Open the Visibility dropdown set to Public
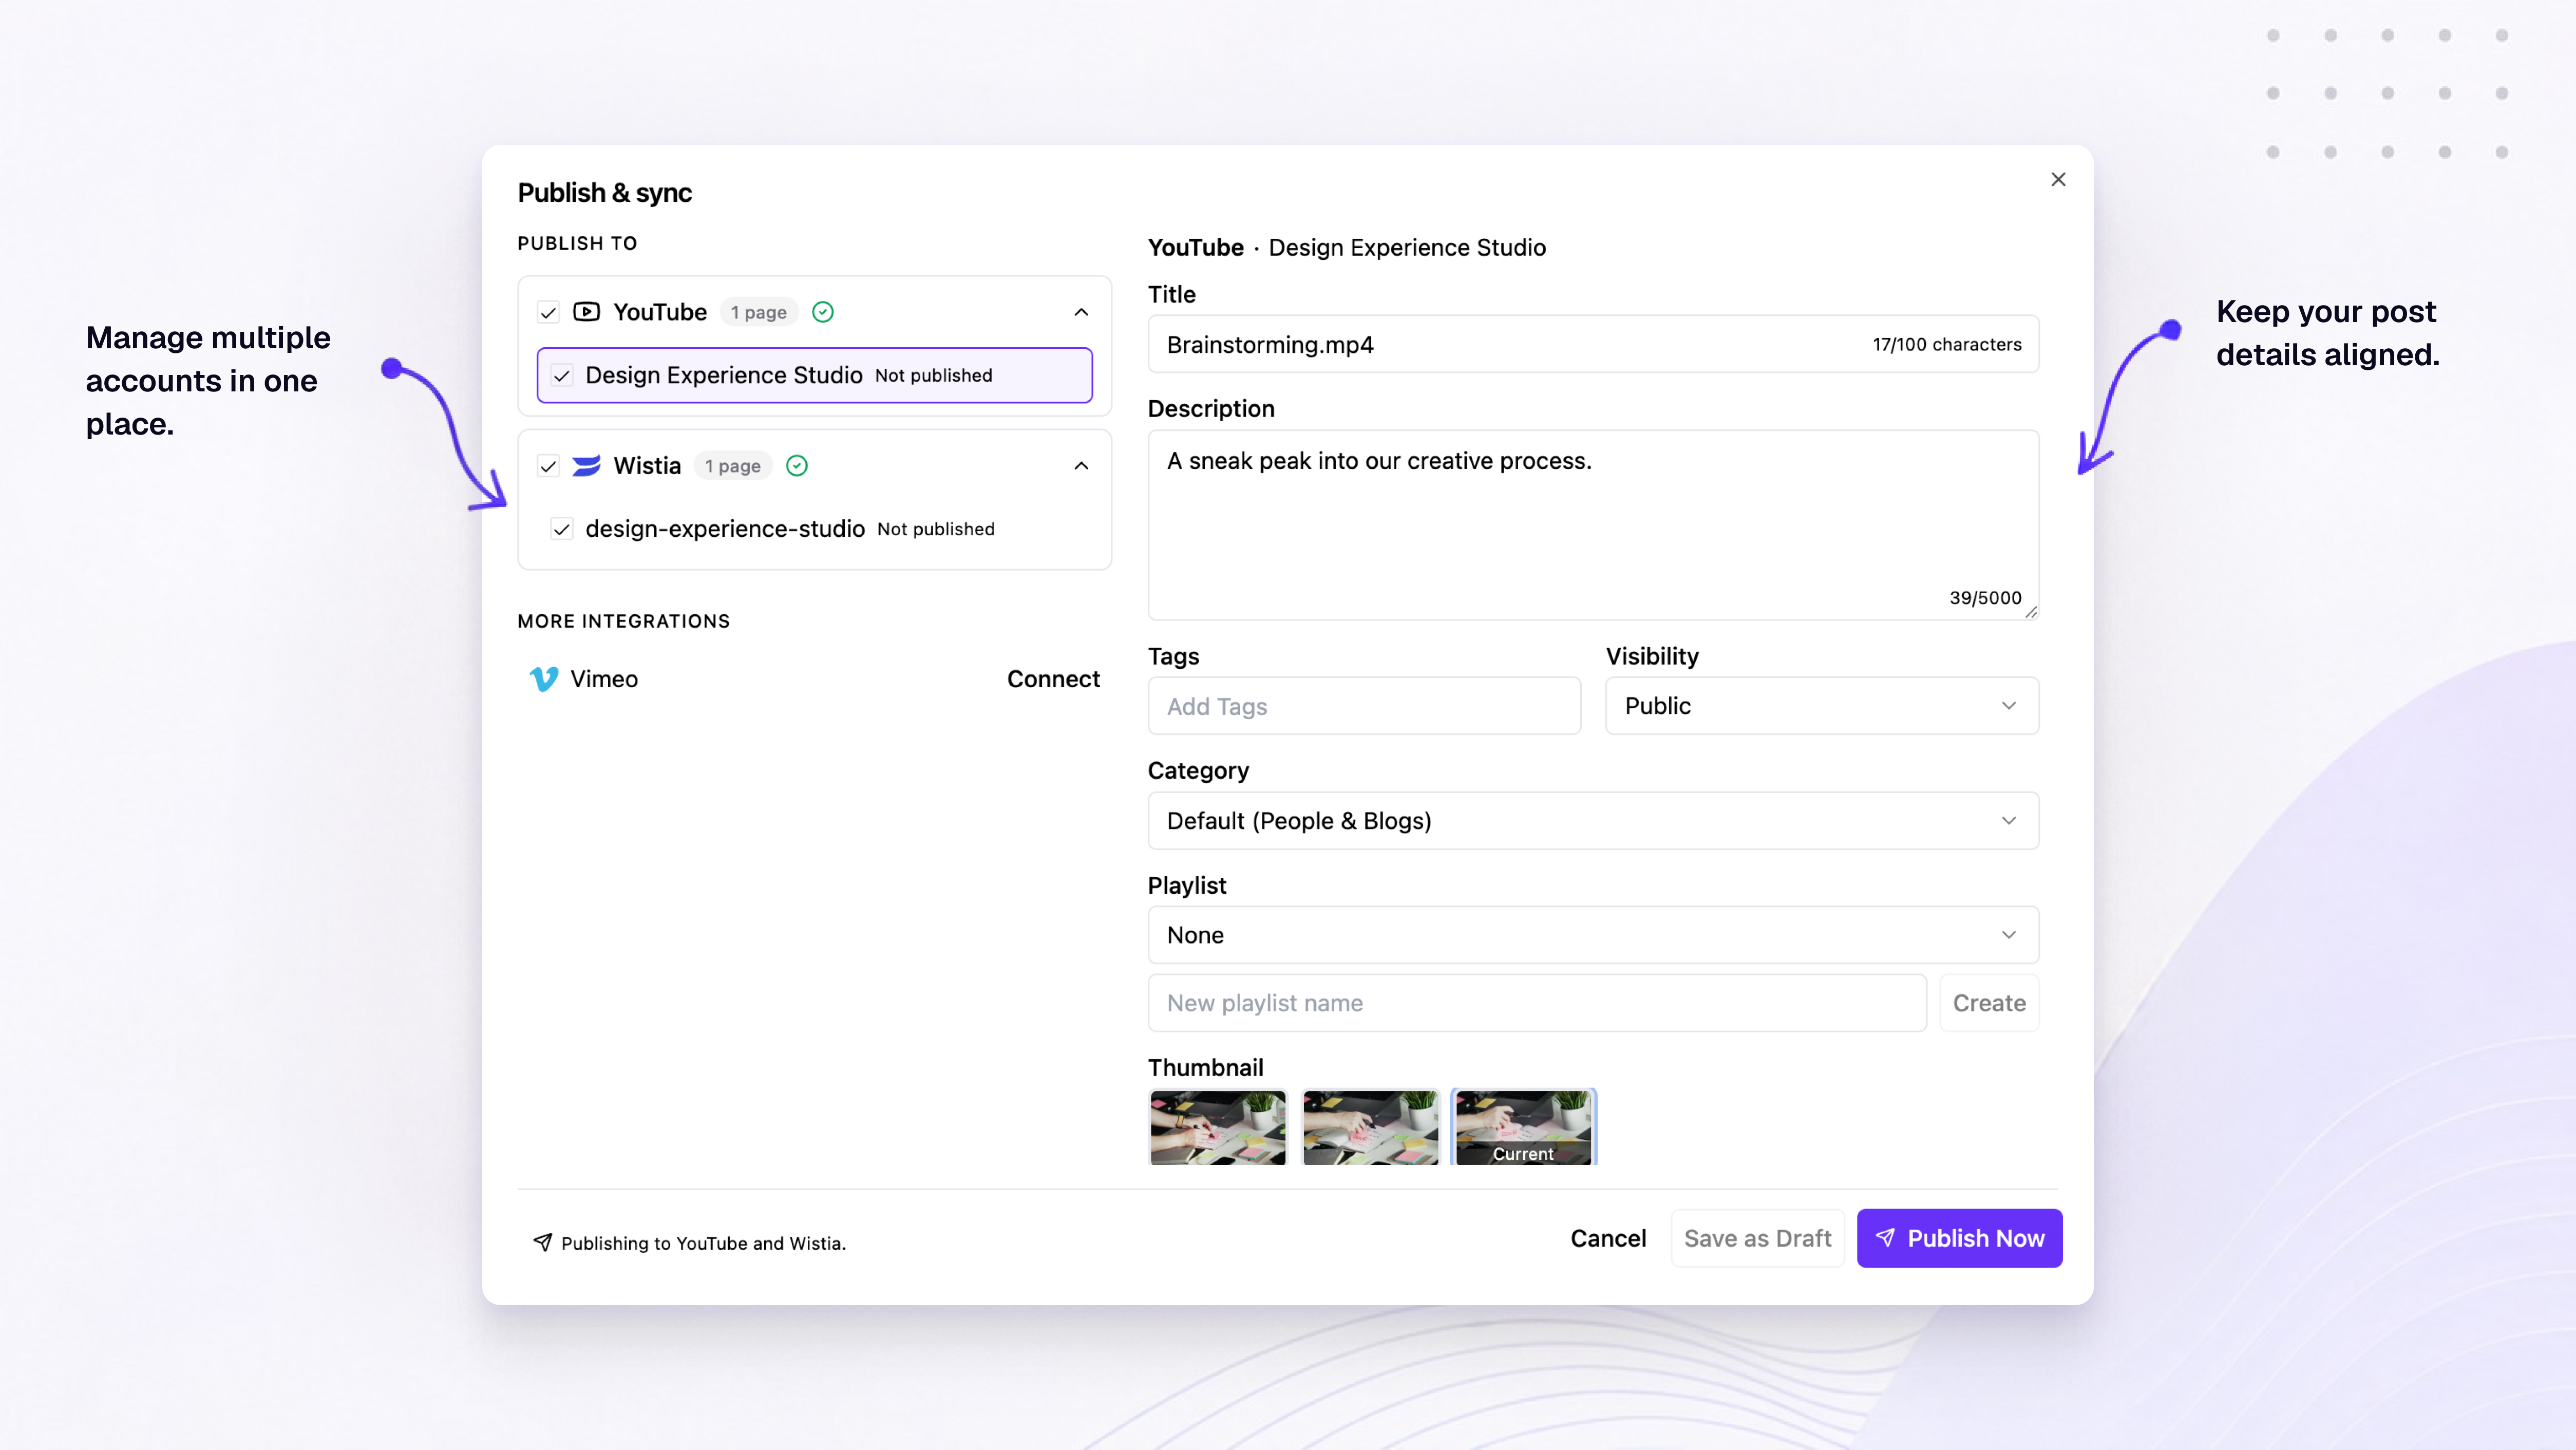2576x1450 pixels. coord(1822,706)
